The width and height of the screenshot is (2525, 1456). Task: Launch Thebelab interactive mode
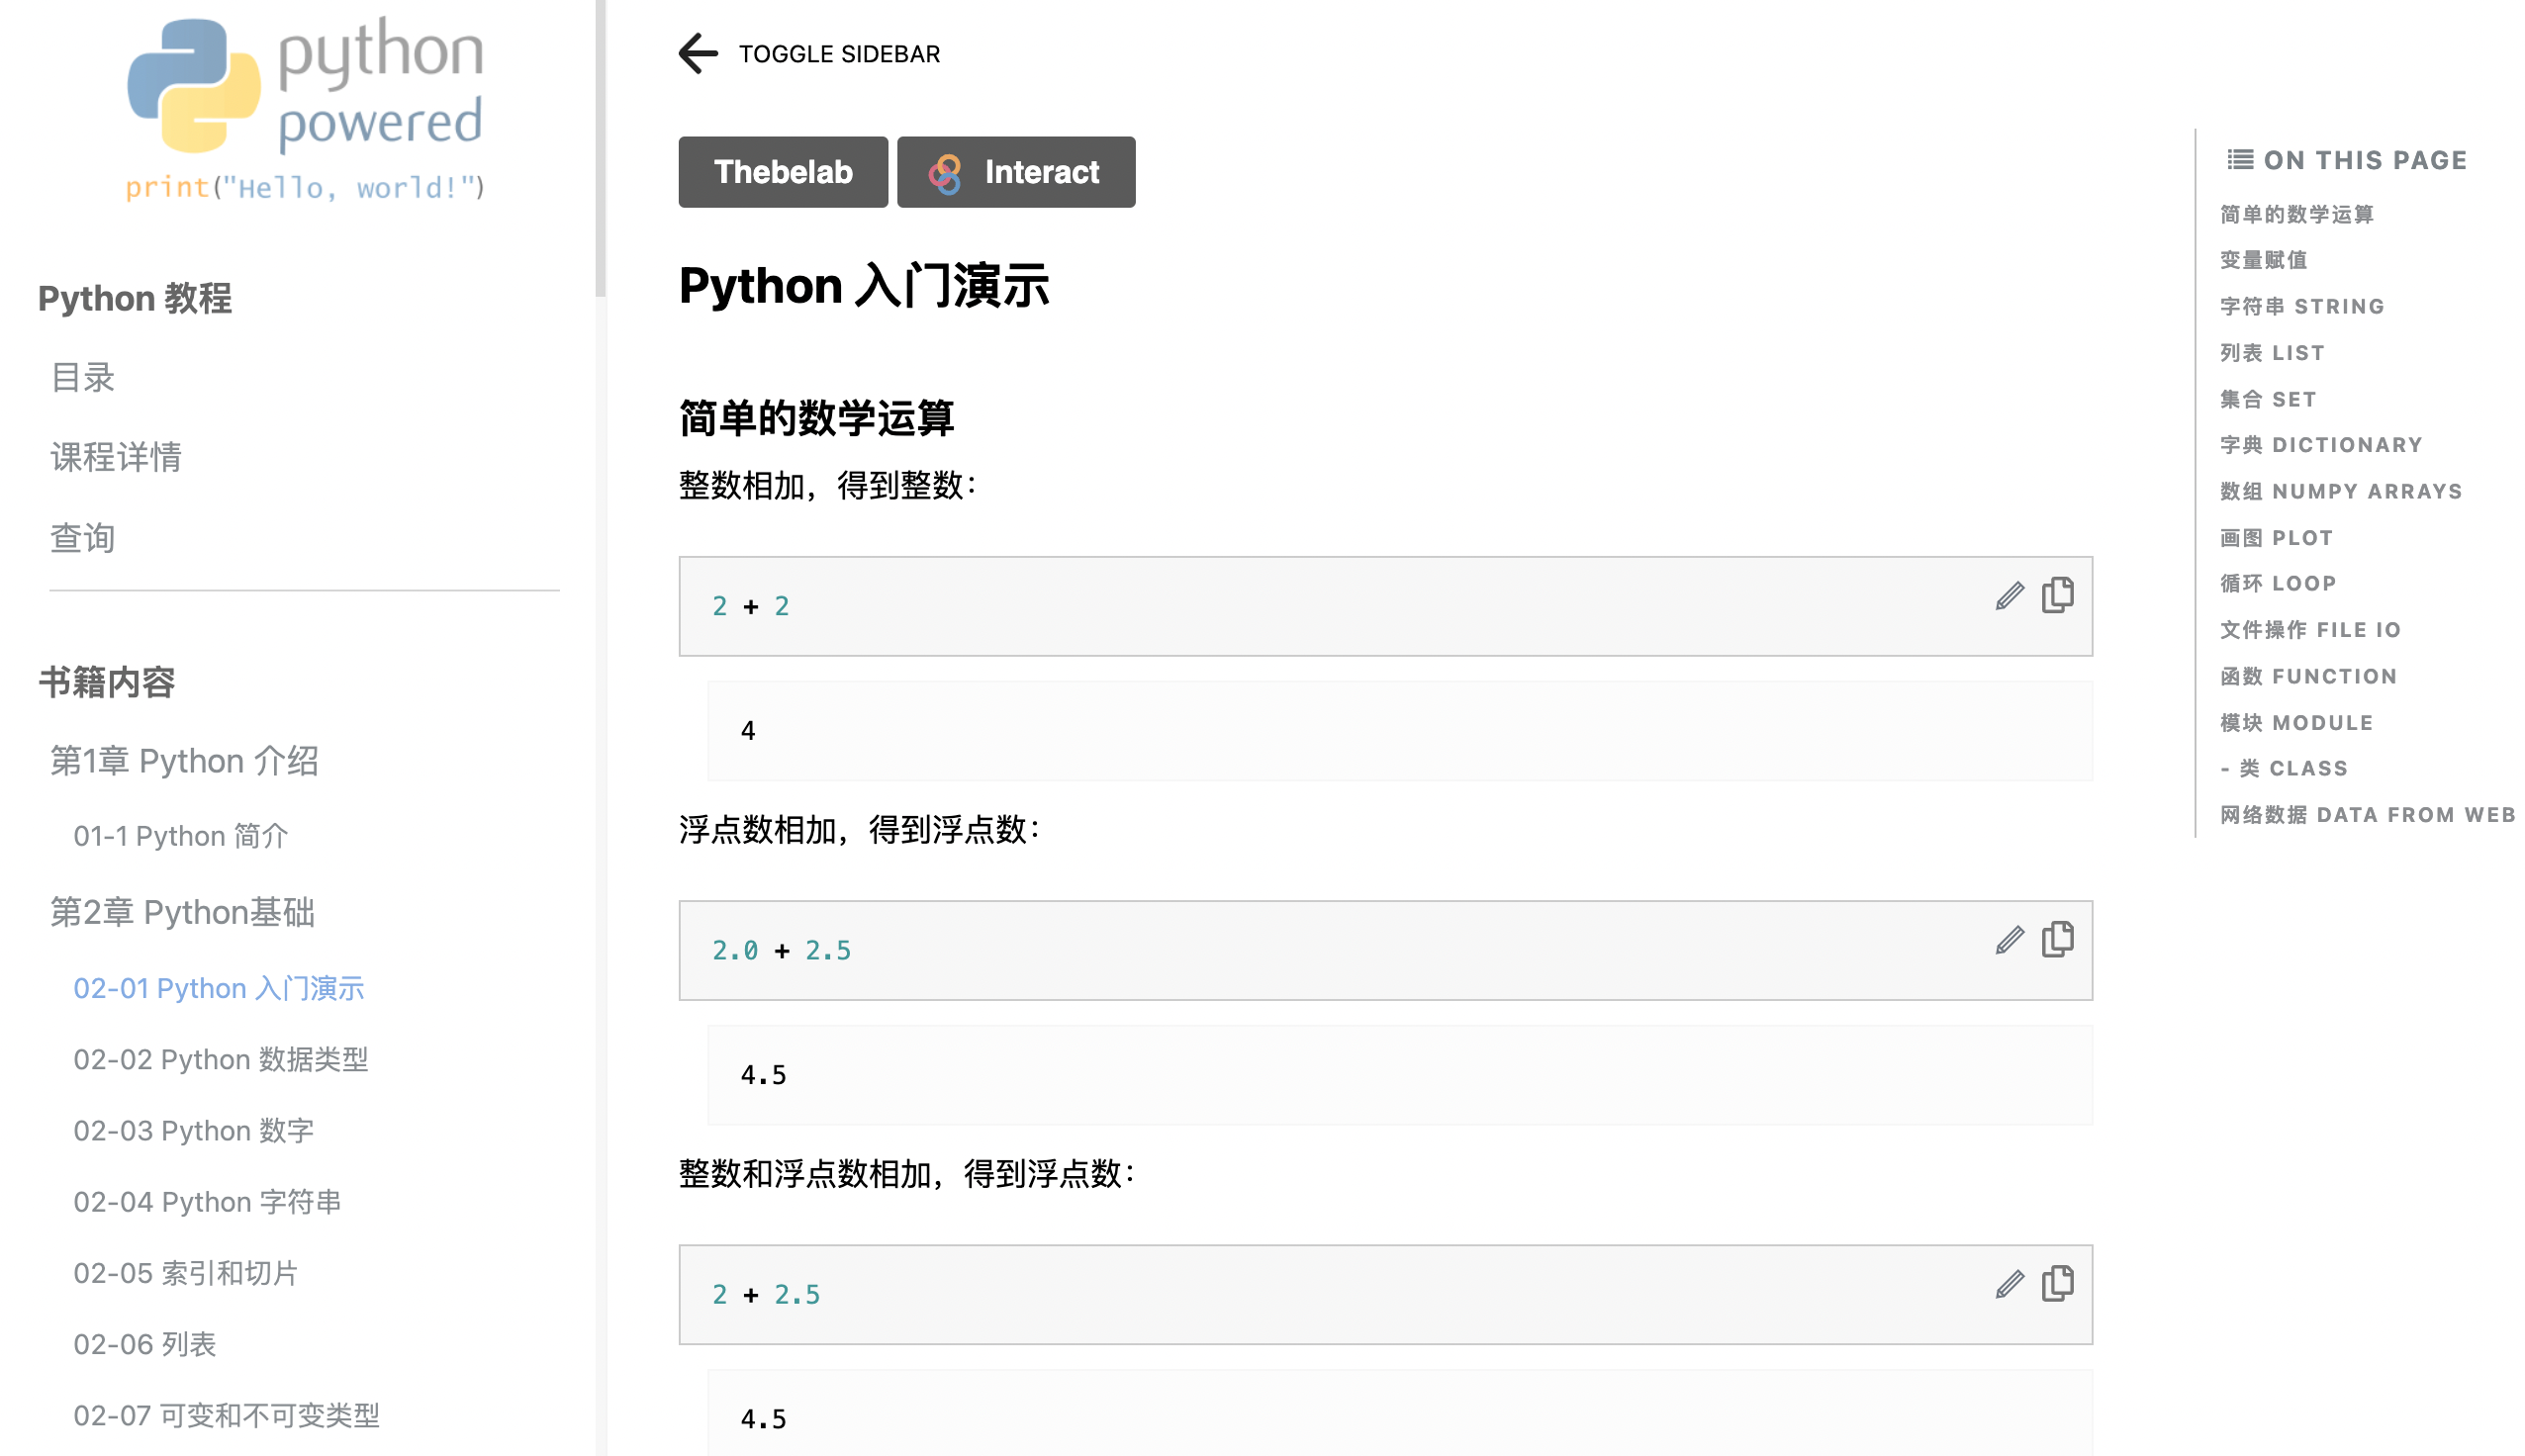click(783, 172)
